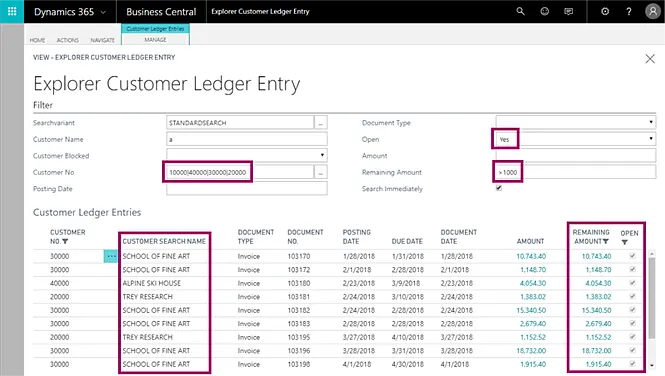Select TREY RESEARCH cell for document 103181

click(x=148, y=297)
